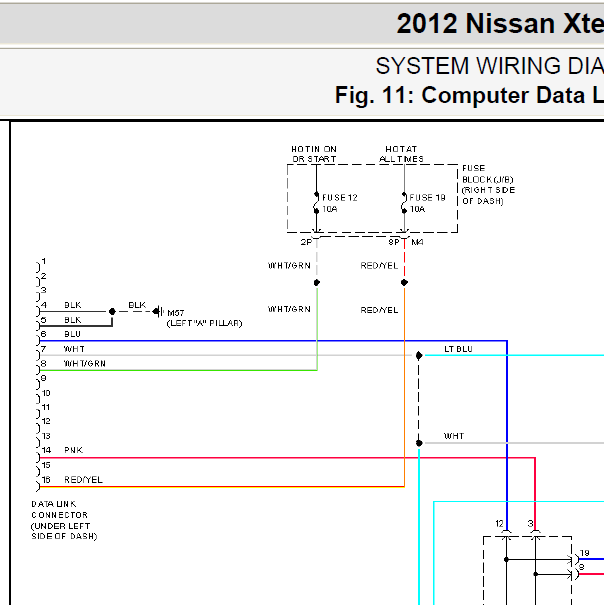Click the splice dot on the WHT/GRN wire
The image size is (604, 605).
pyautogui.click(x=317, y=282)
